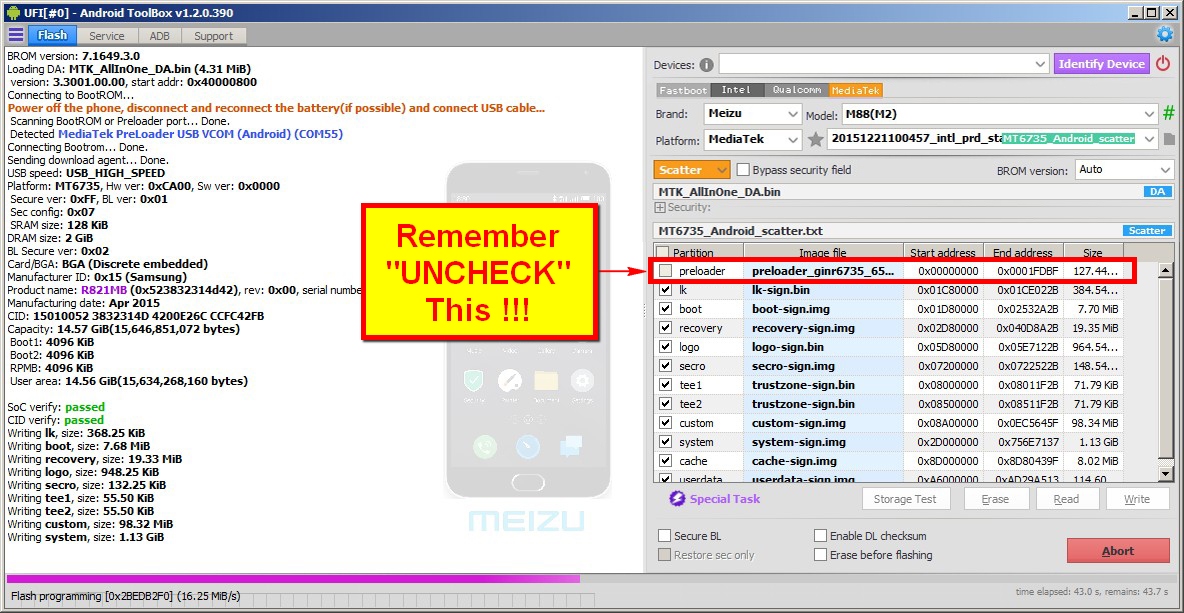Uncheck the lk partition checkbox
Image resolution: width=1184 pixels, height=613 pixels.
pos(665,290)
